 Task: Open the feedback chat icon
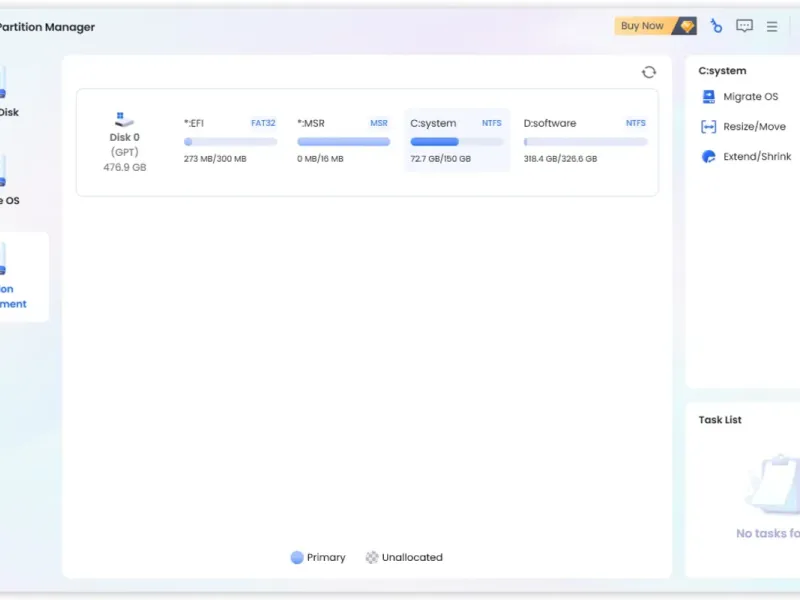(744, 26)
